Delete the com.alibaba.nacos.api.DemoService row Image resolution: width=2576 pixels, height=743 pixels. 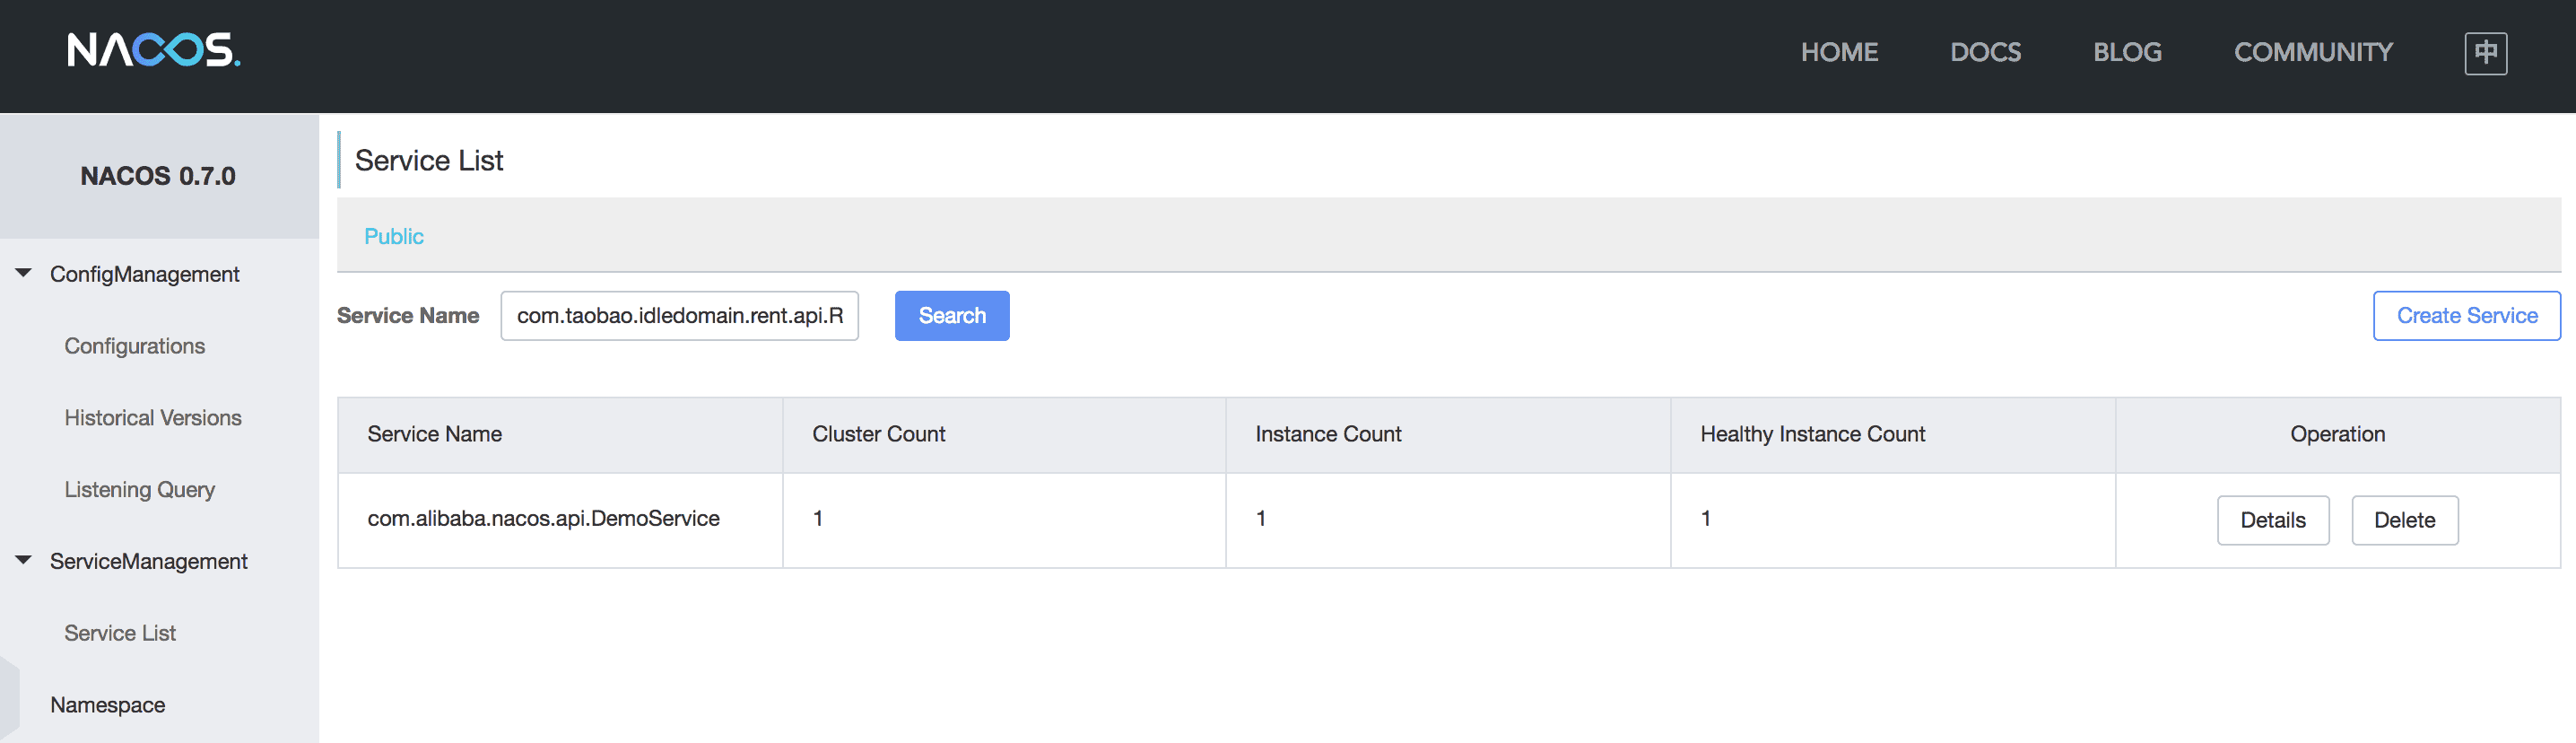(2404, 520)
